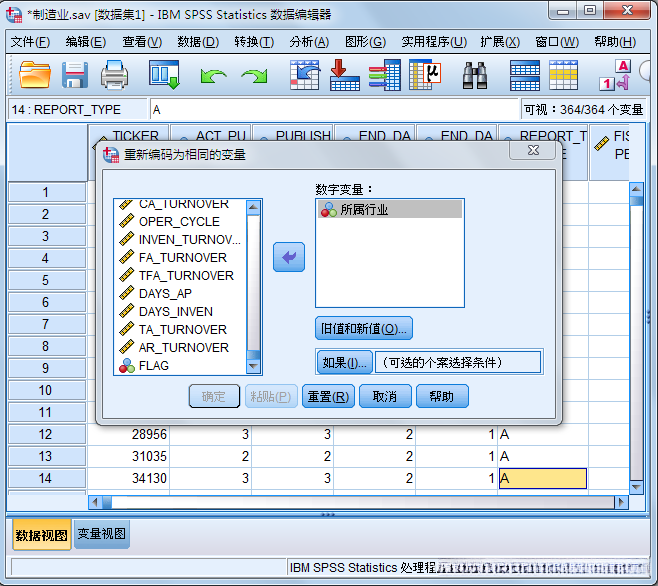Image resolution: width=658 pixels, height=586 pixels.
Task: Open the 转换(T) menu
Action: (254, 42)
